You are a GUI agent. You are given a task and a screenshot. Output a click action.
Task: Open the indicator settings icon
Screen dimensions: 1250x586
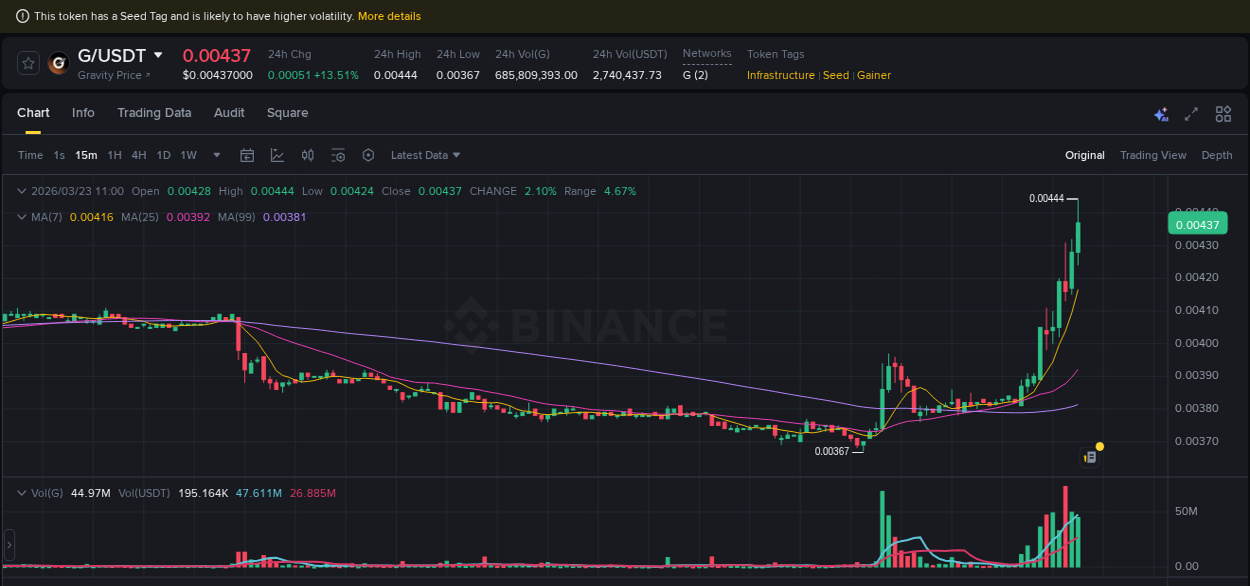click(x=338, y=155)
